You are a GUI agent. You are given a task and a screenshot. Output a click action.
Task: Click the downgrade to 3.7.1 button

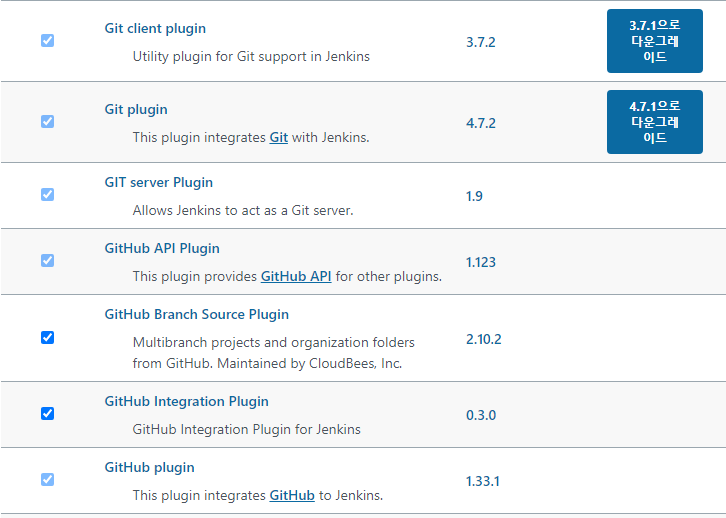[655, 41]
